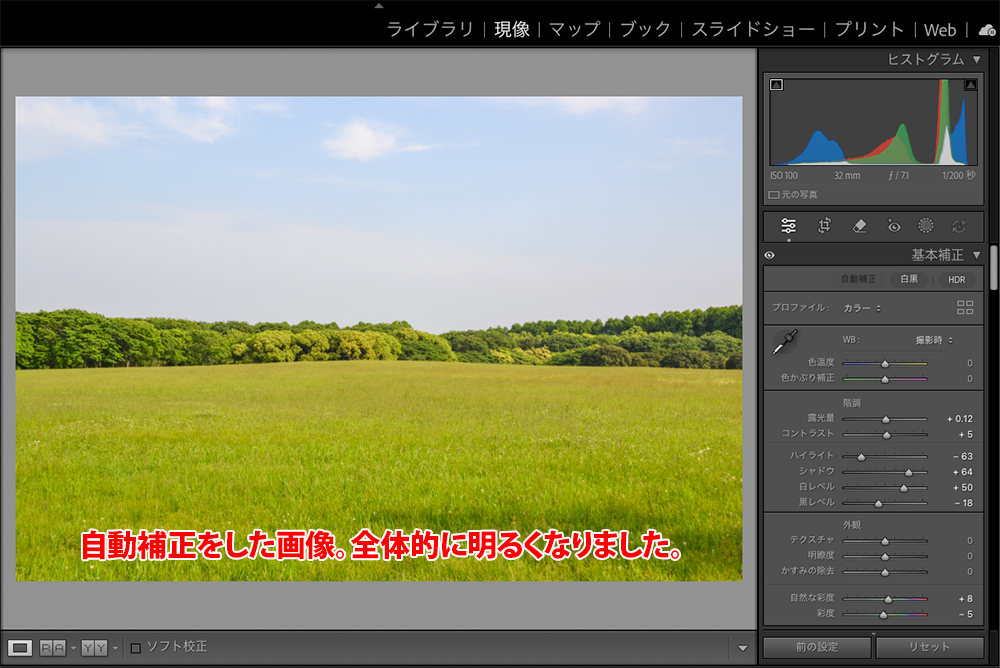Image resolution: width=1000 pixels, height=668 pixels.
Task: Enable the ソフト校正 checkbox
Action: point(136,647)
